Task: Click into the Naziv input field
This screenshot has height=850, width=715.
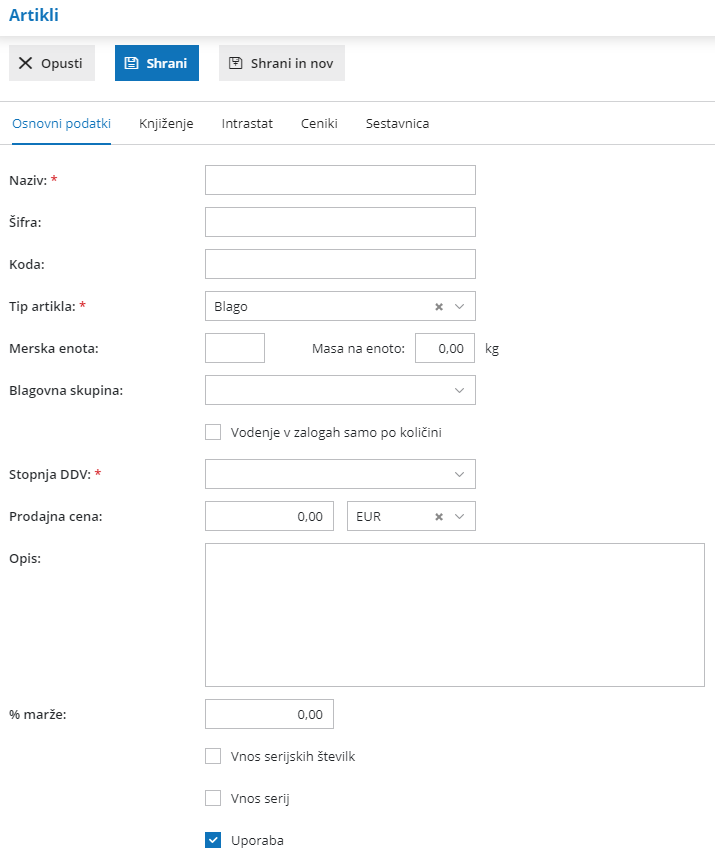Action: pos(340,180)
